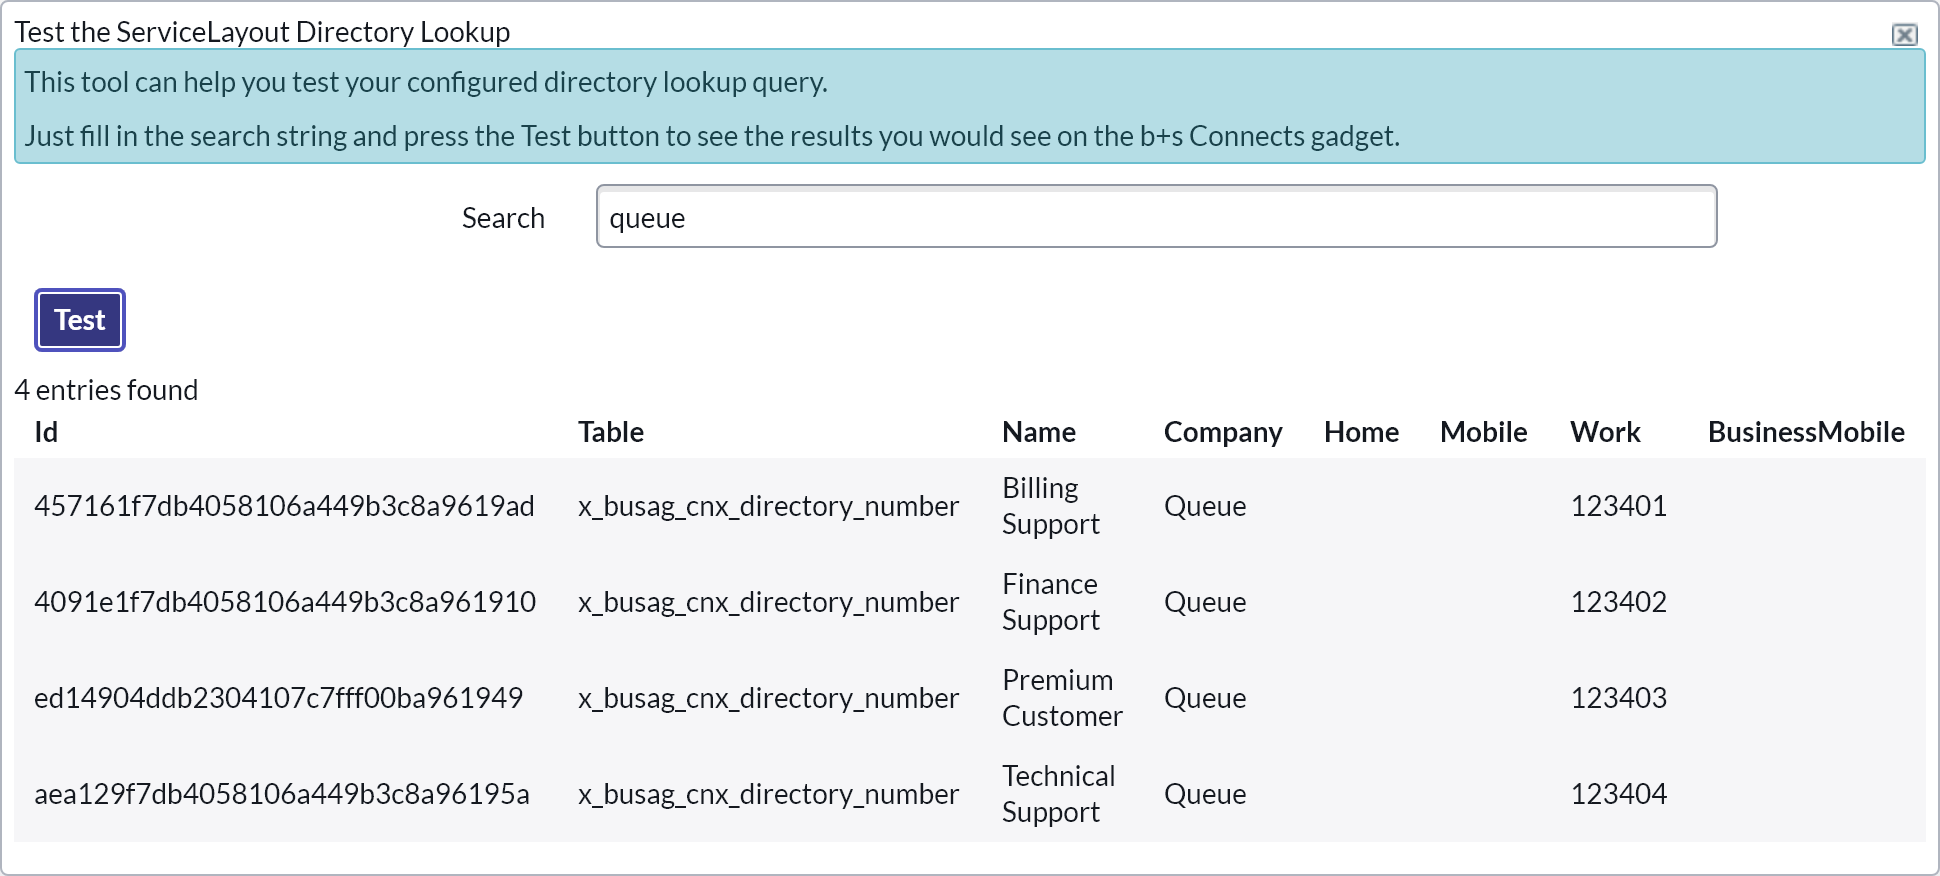Click Id starting with ed14904d
The width and height of the screenshot is (1940, 876).
pyautogui.click(x=278, y=698)
